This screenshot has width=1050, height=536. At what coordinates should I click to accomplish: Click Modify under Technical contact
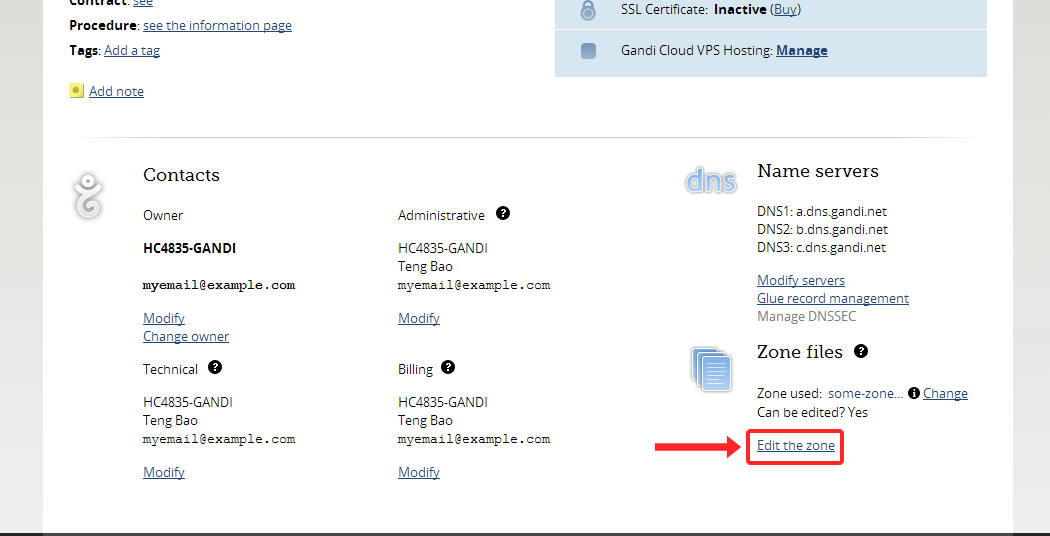coord(164,472)
